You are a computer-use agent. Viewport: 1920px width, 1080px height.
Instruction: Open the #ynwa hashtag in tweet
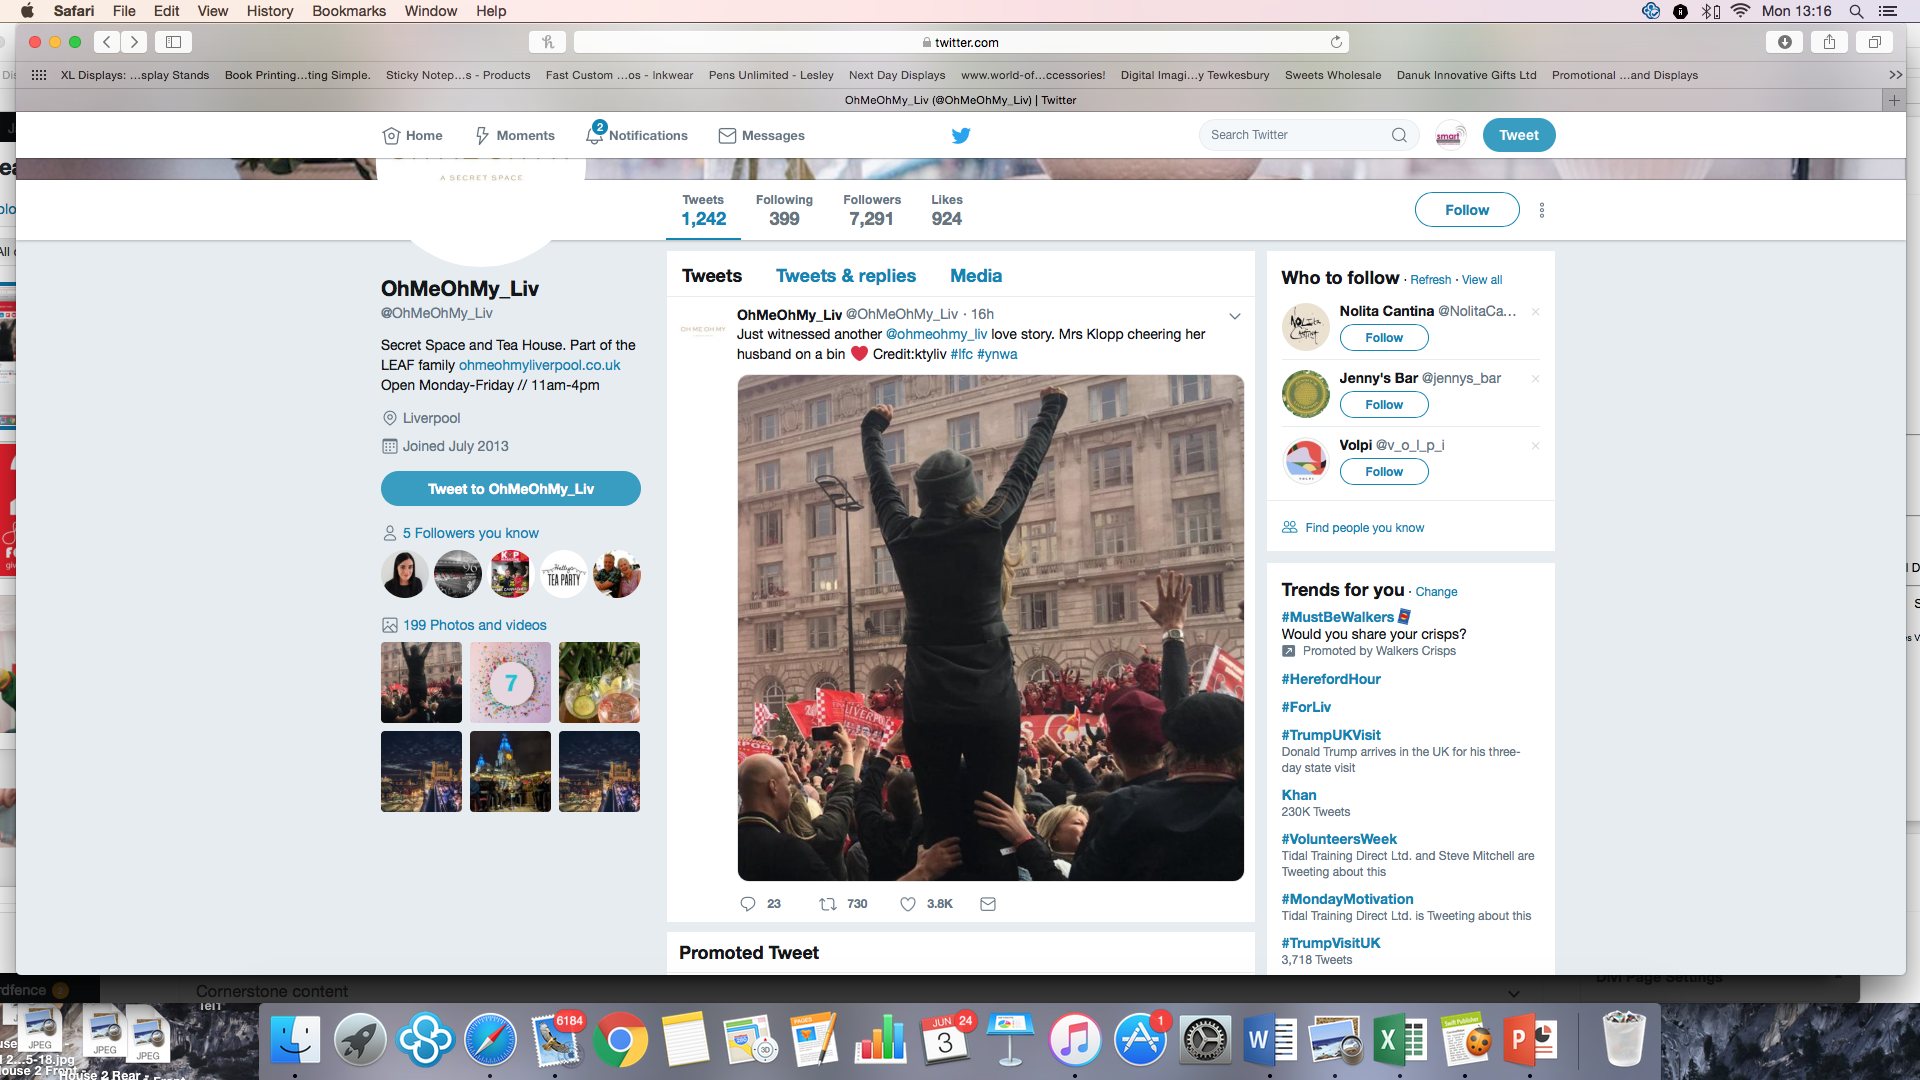coord(997,354)
